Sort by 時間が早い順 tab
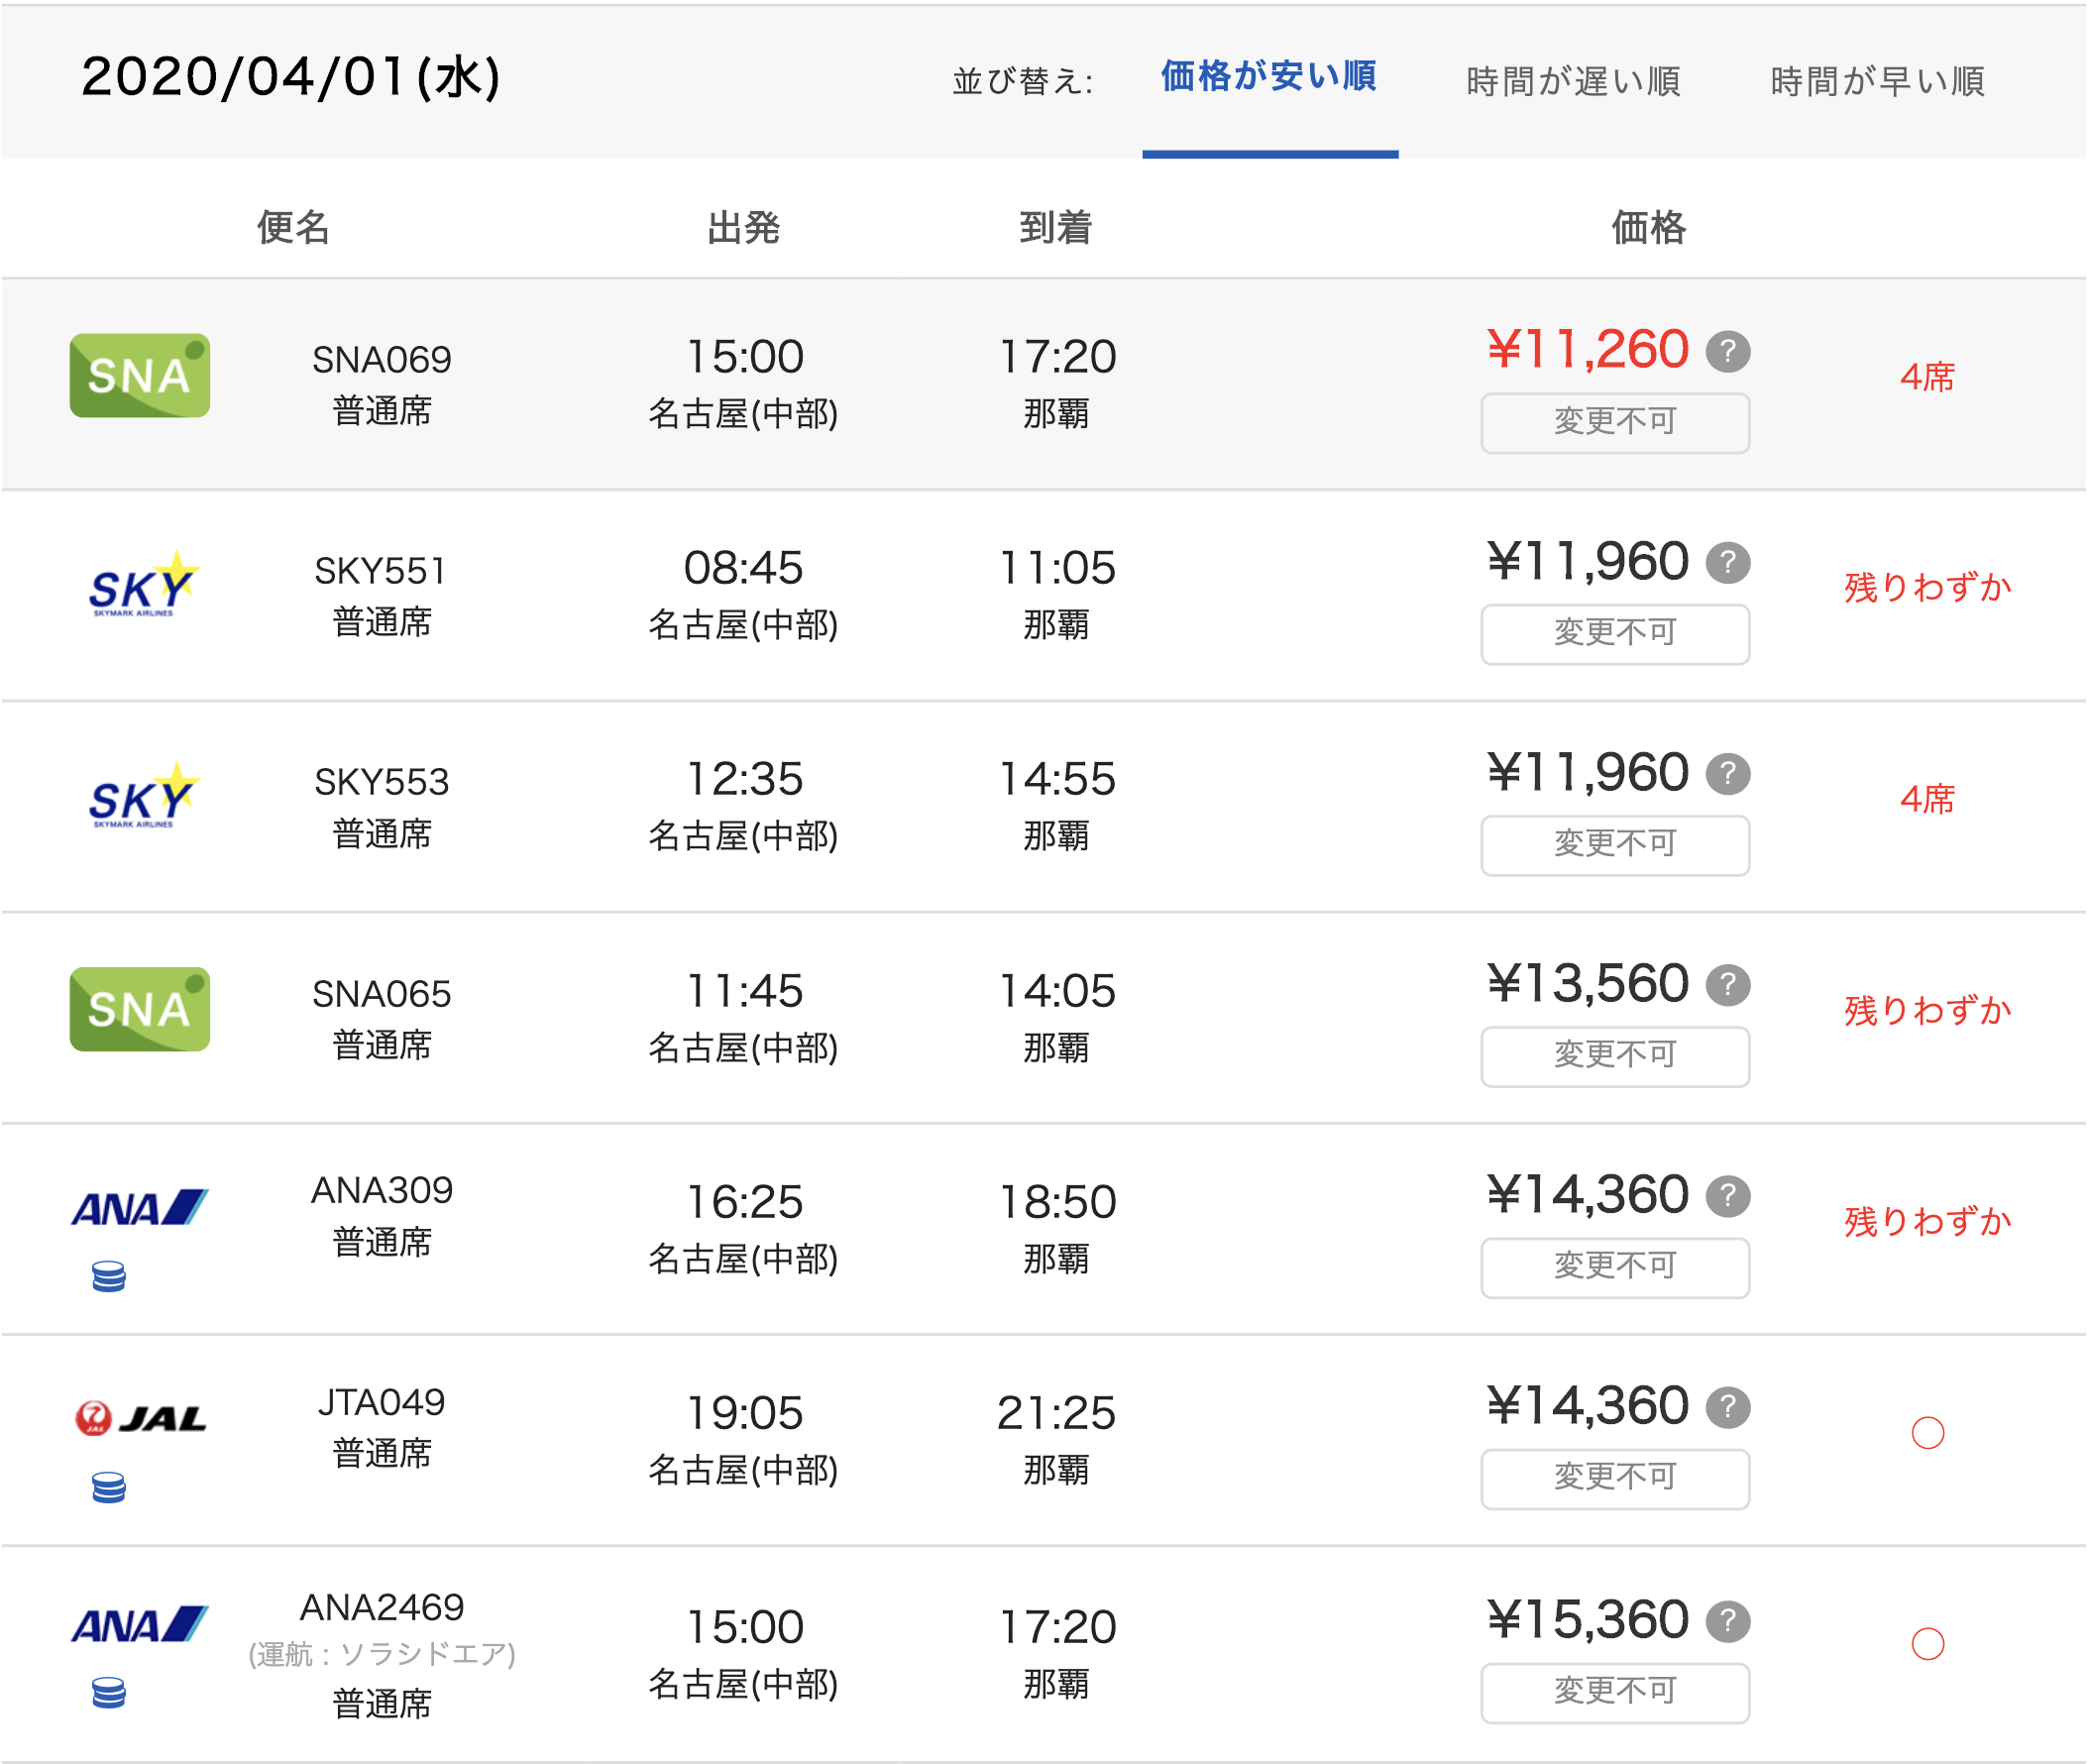This screenshot has height=1764, width=2087. [x=1877, y=81]
